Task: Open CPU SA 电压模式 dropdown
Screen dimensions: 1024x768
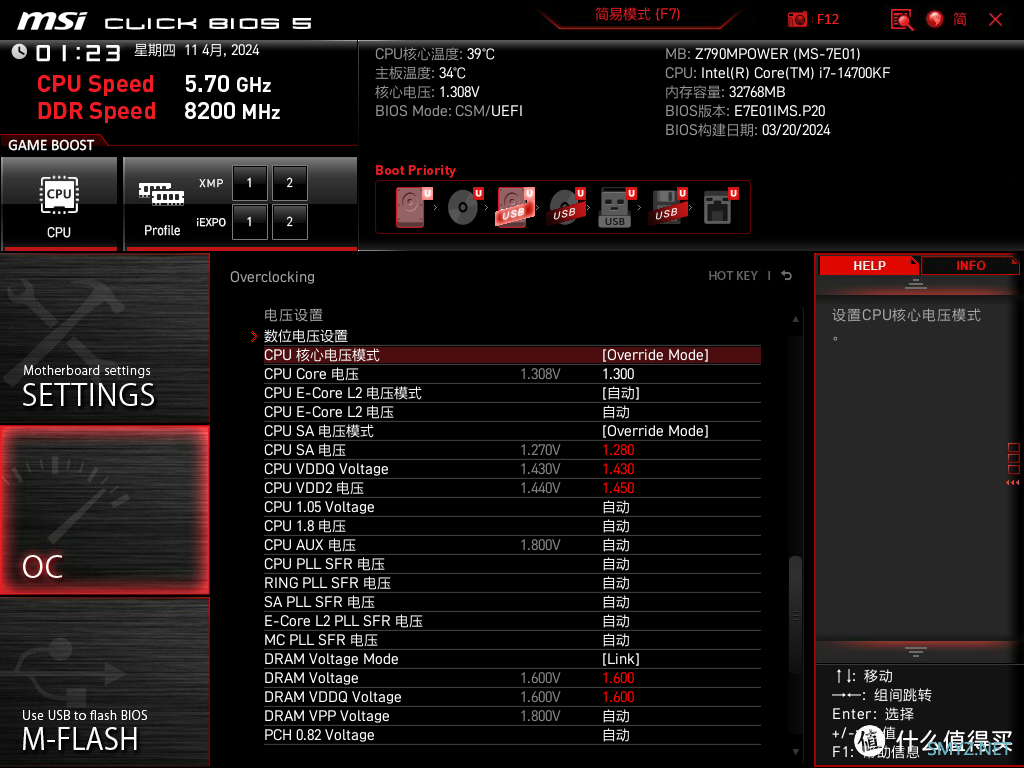Action: pyautogui.click(x=655, y=431)
